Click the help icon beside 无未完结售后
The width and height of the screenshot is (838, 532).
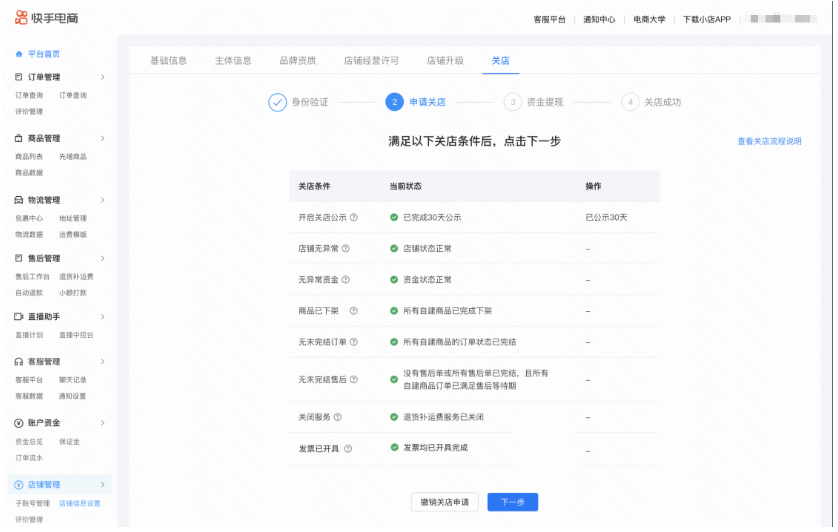coord(354,379)
